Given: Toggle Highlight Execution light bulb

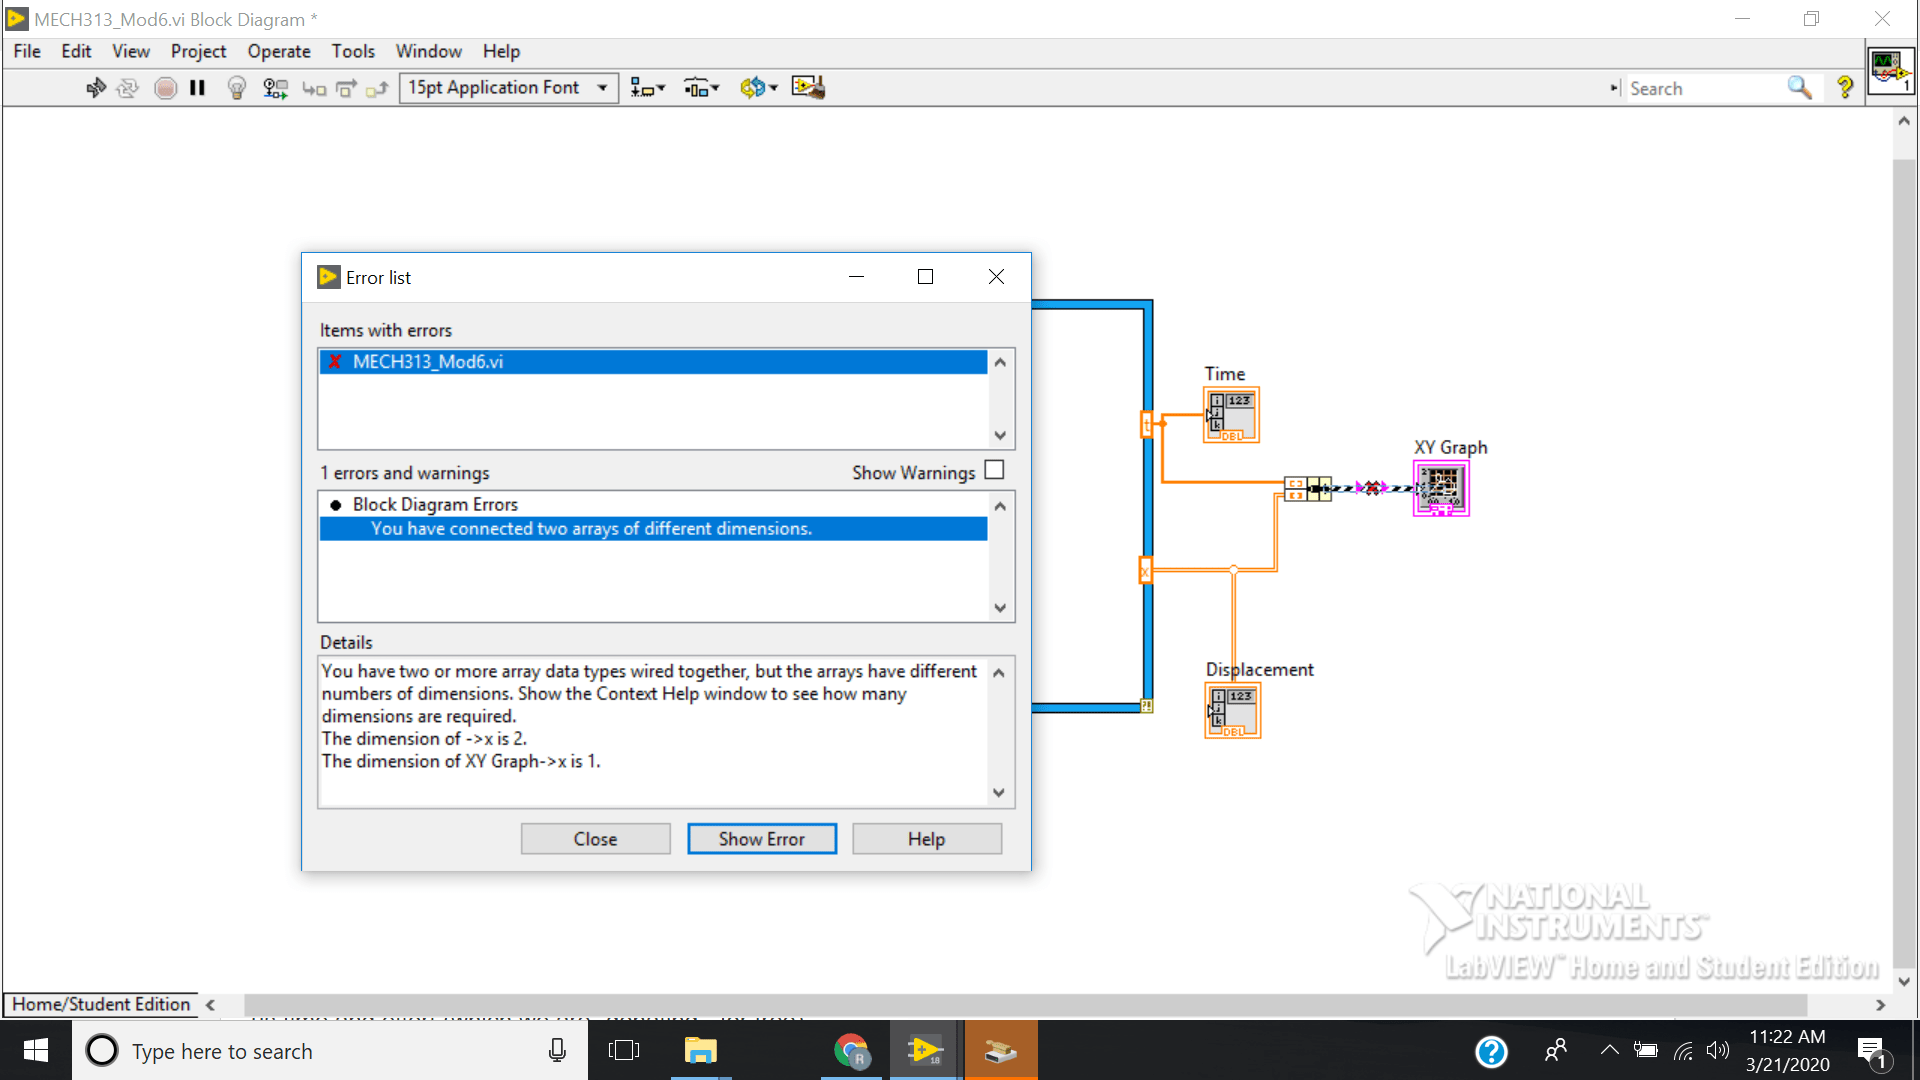Looking at the screenshot, I should [x=236, y=88].
